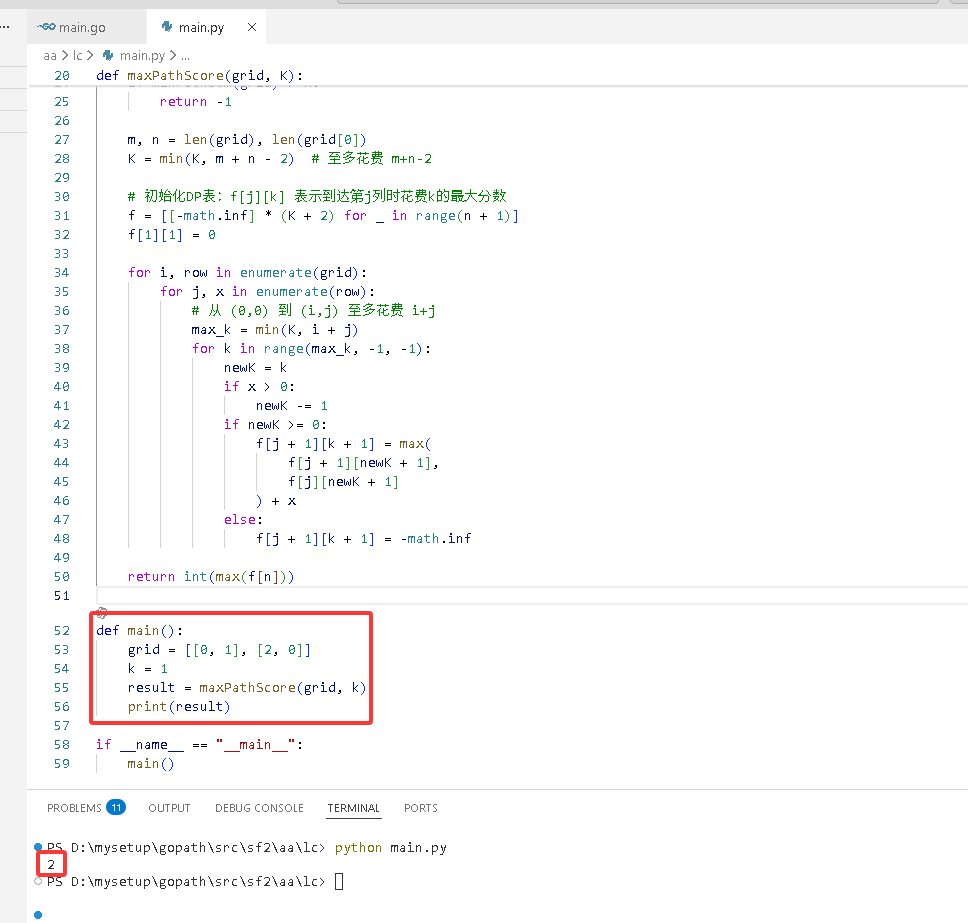968x923 pixels.
Task: Click the 'return -1' line
Action: [196, 102]
